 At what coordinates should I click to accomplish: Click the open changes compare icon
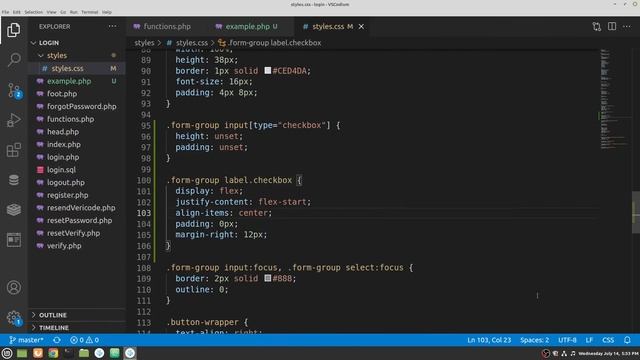[x=596, y=27]
